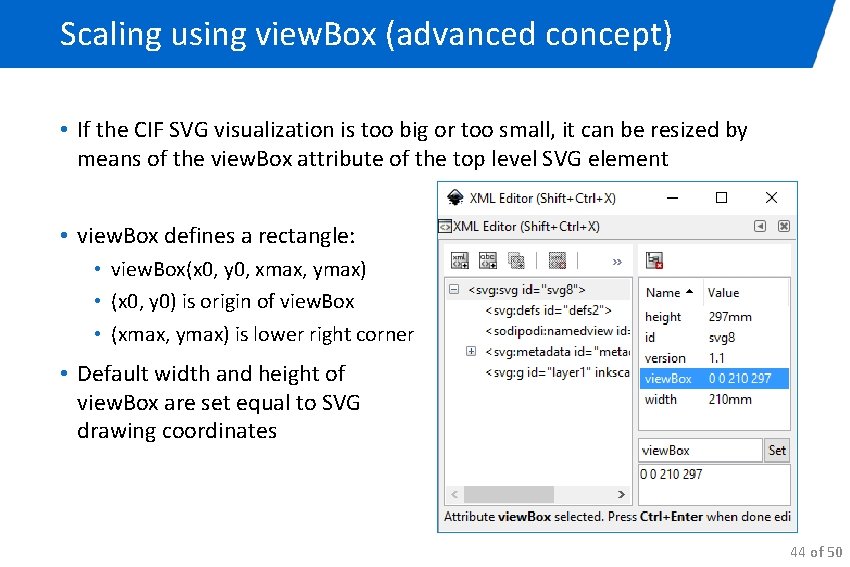
Task: Select the svg:defs id="defs2" node
Action: 549,311
